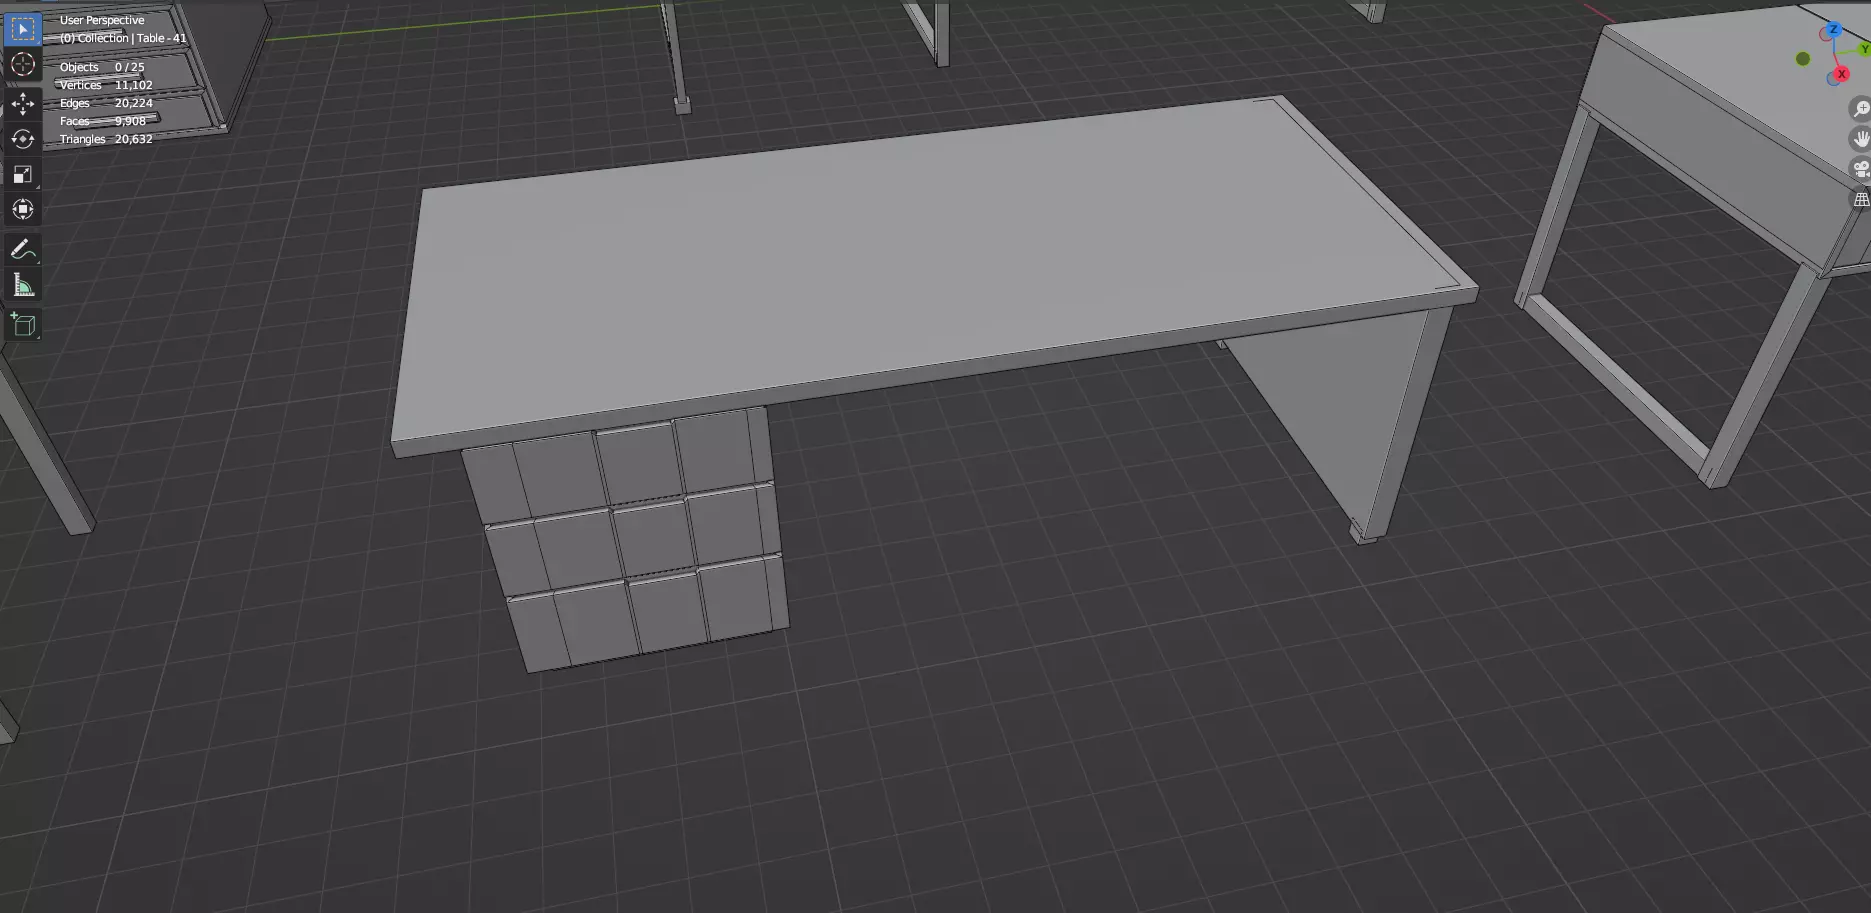Click the 'Vertices 11,102' statistic

point(106,85)
